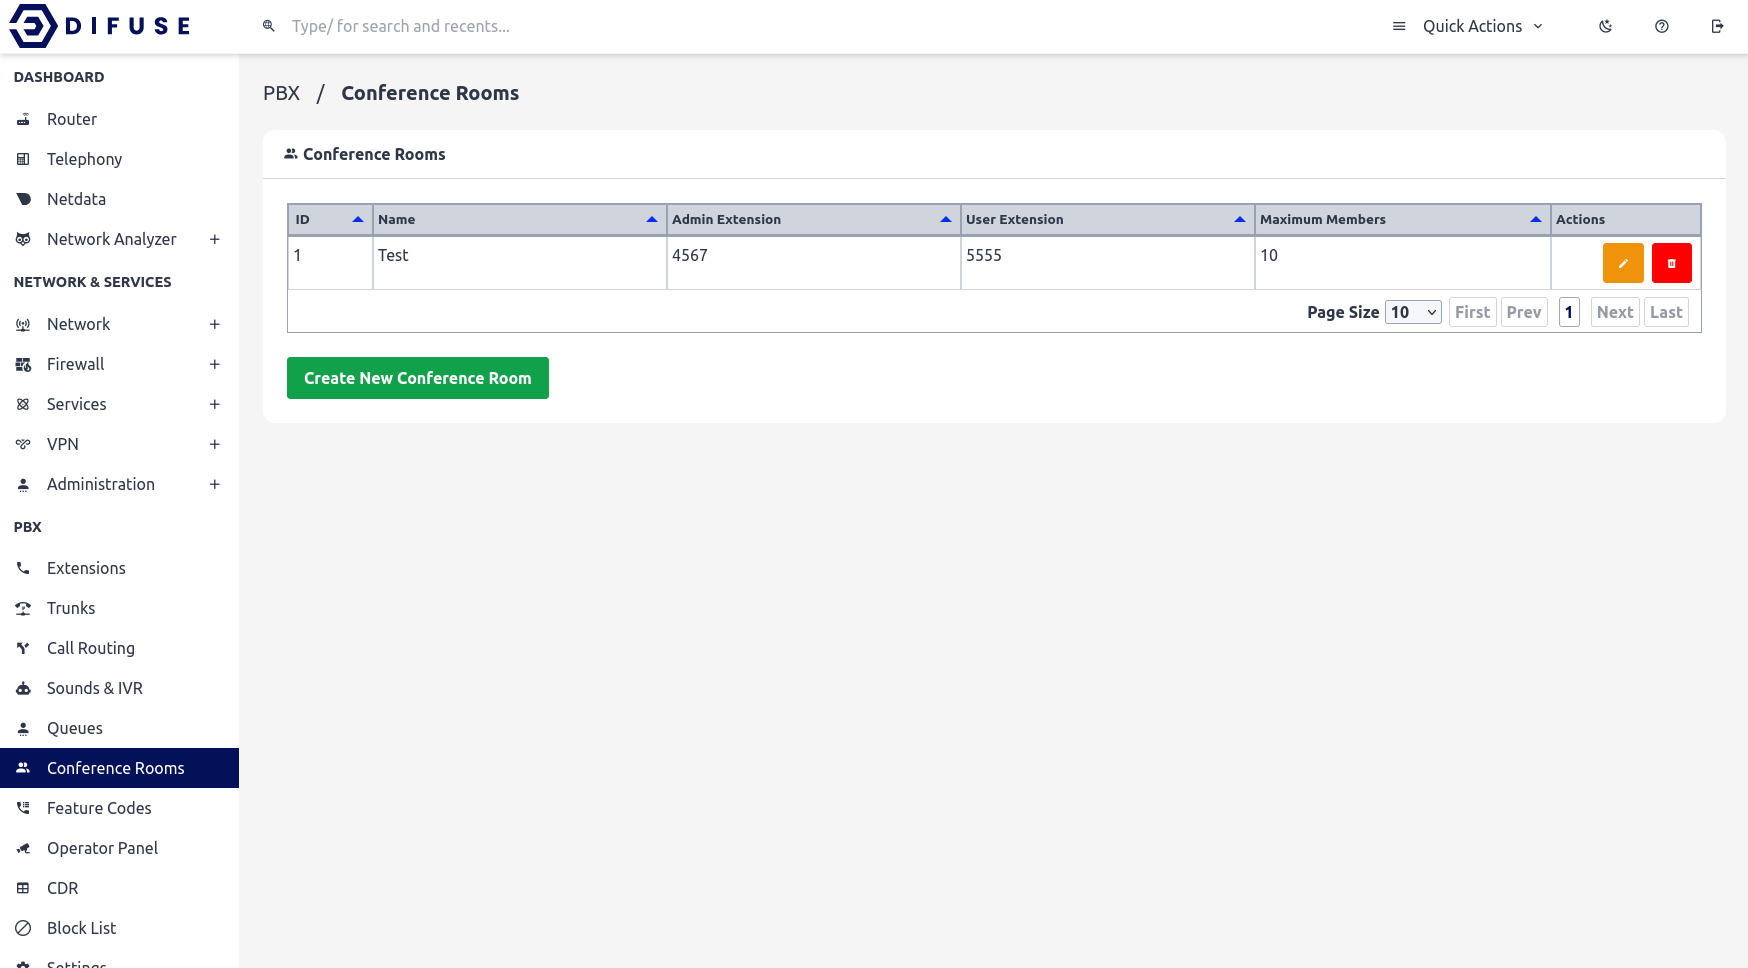
Task: Open Feature Codes page
Action: [x=119, y=808]
